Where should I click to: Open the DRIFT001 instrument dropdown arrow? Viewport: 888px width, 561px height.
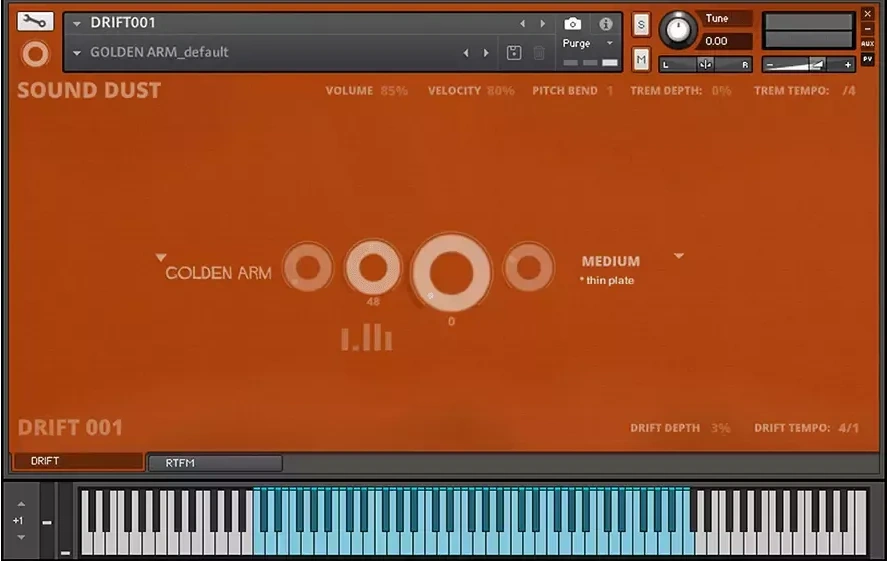pyautogui.click(x=77, y=24)
